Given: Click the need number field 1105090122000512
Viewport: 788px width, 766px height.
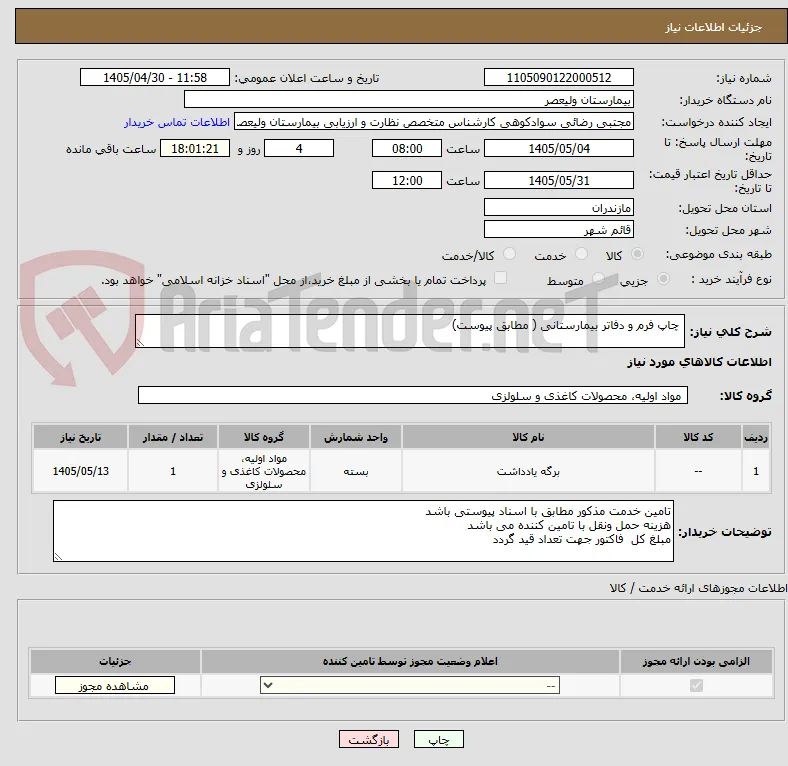Looking at the screenshot, I should pyautogui.click(x=558, y=77).
